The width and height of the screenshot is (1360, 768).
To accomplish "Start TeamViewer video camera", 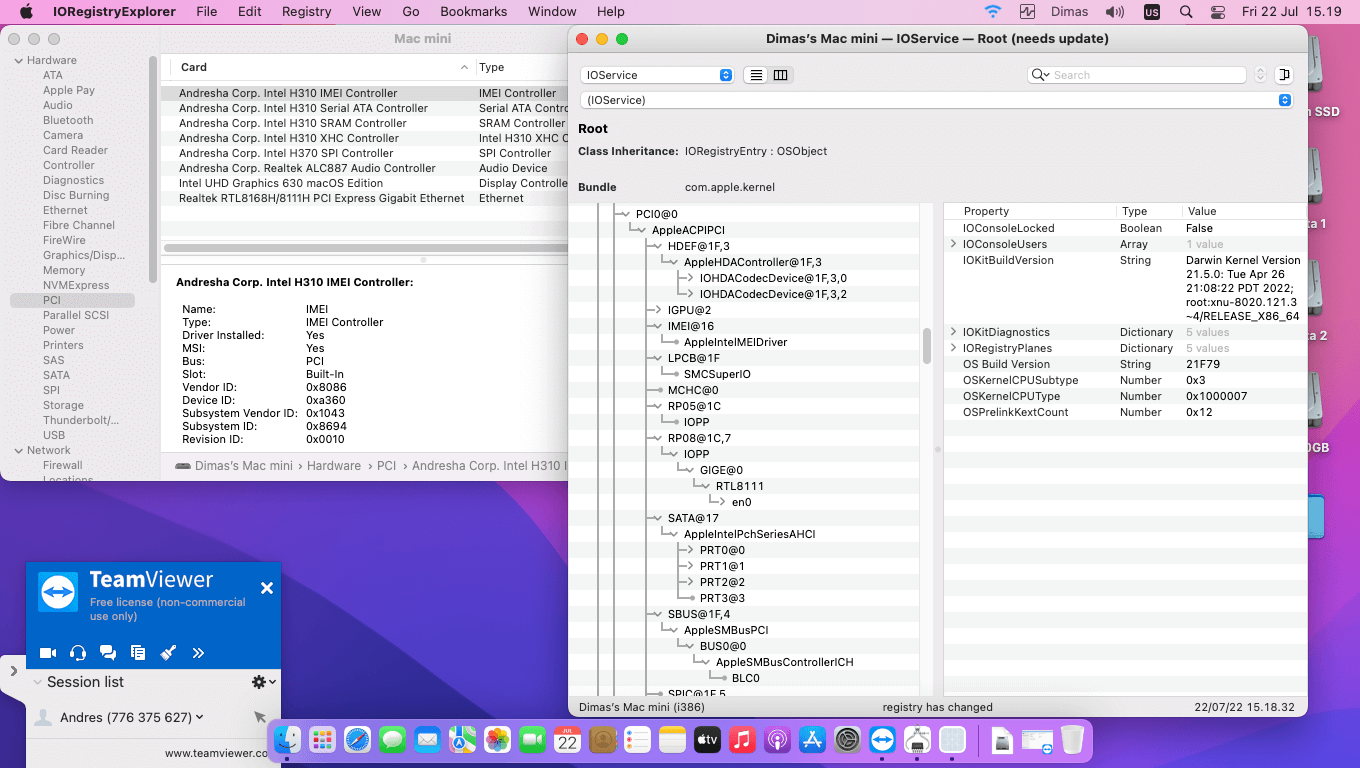I will (x=48, y=653).
